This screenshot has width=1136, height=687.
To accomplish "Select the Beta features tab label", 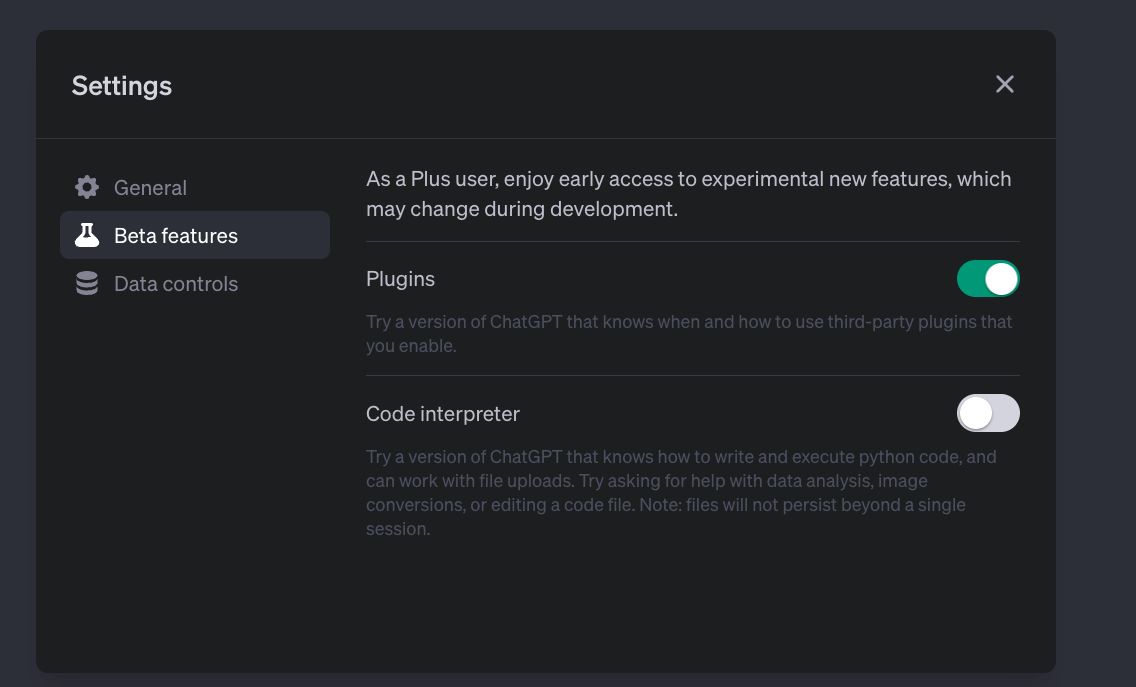I will pos(175,236).
